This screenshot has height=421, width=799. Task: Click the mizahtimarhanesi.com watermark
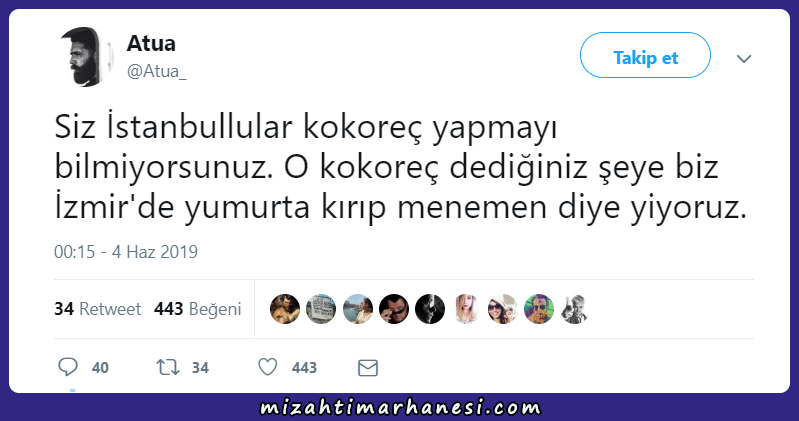(x=400, y=408)
